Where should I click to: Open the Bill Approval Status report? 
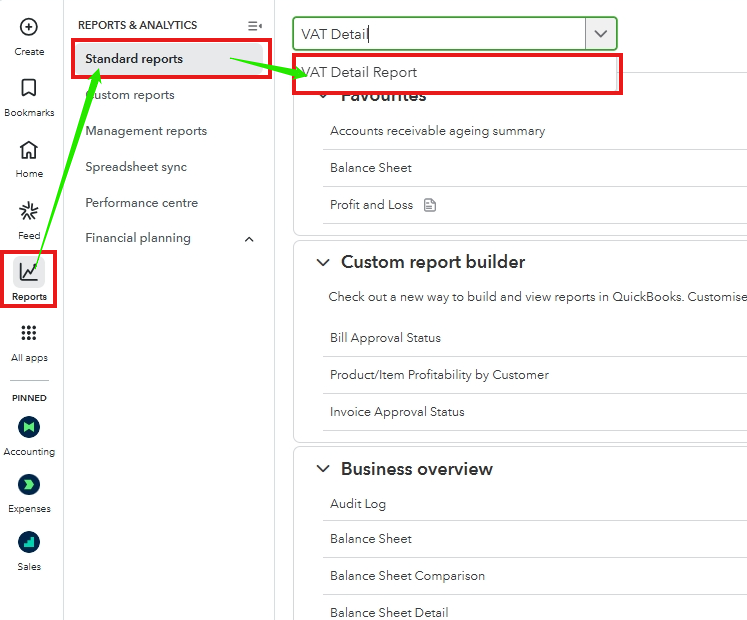click(385, 338)
